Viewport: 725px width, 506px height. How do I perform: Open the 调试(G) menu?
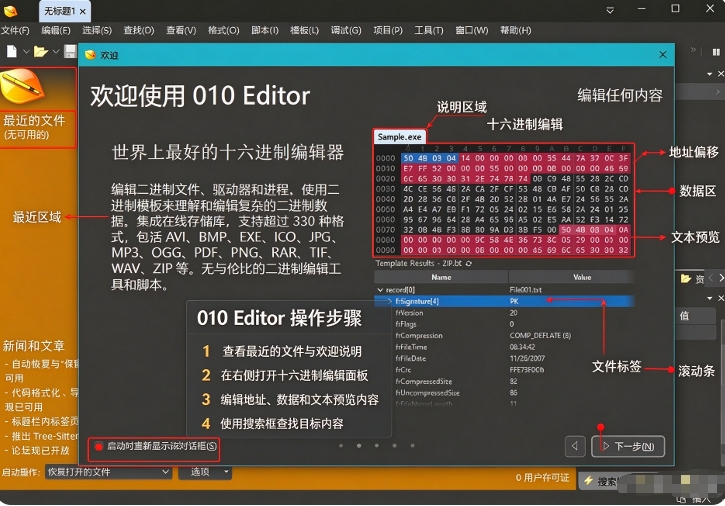tap(346, 31)
